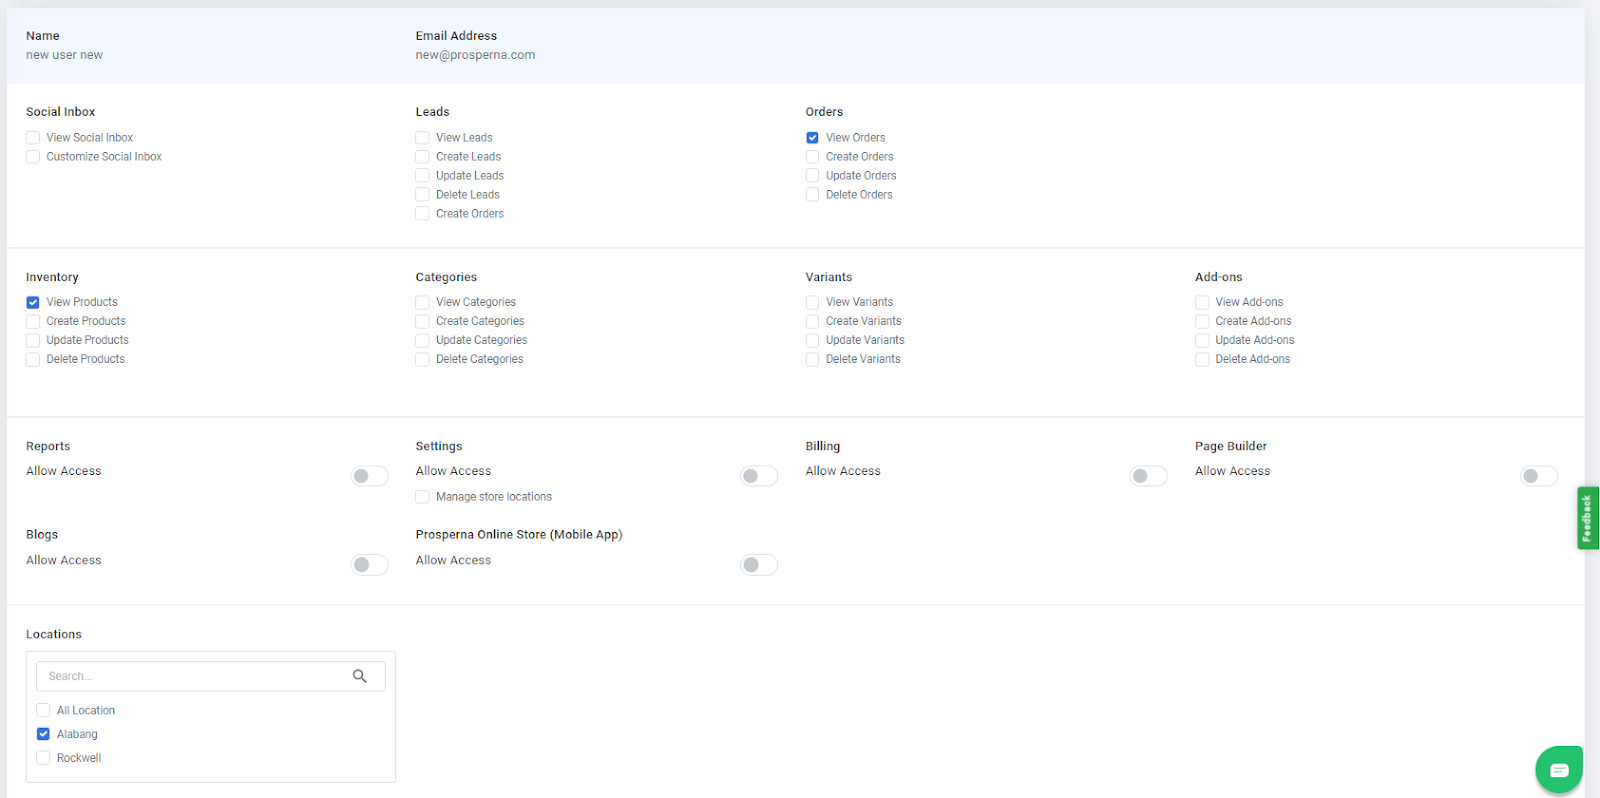Check View Social Inbox
Viewport: 1600px width, 798px height.
[33, 138]
